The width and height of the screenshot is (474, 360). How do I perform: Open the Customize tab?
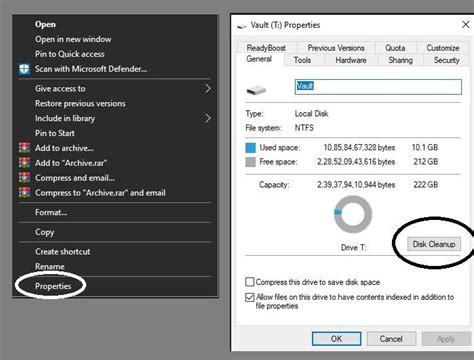point(443,48)
